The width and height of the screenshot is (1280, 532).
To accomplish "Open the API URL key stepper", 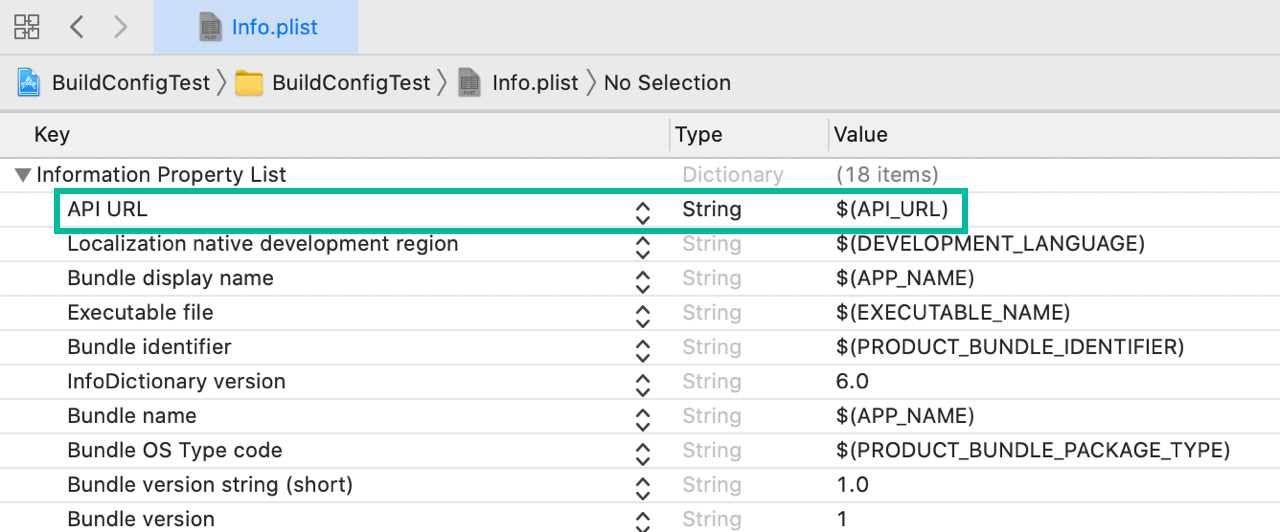I will (x=643, y=211).
